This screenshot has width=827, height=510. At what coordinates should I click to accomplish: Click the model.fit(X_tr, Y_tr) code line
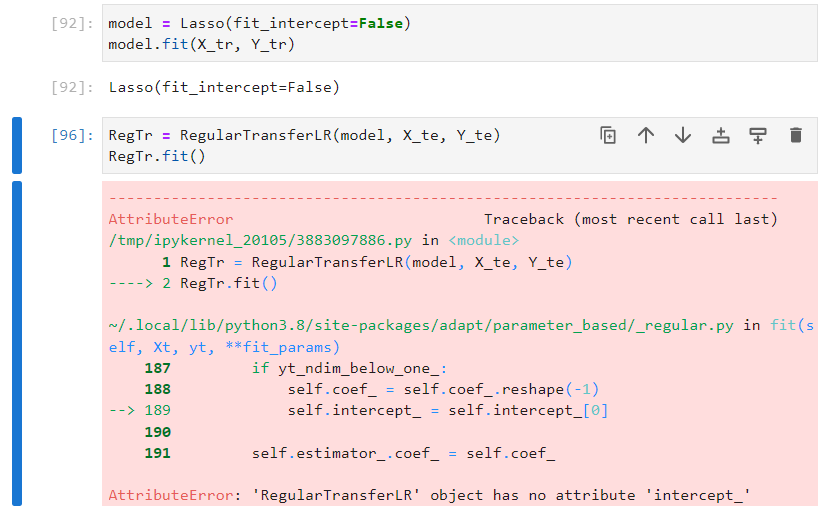coord(201,44)
